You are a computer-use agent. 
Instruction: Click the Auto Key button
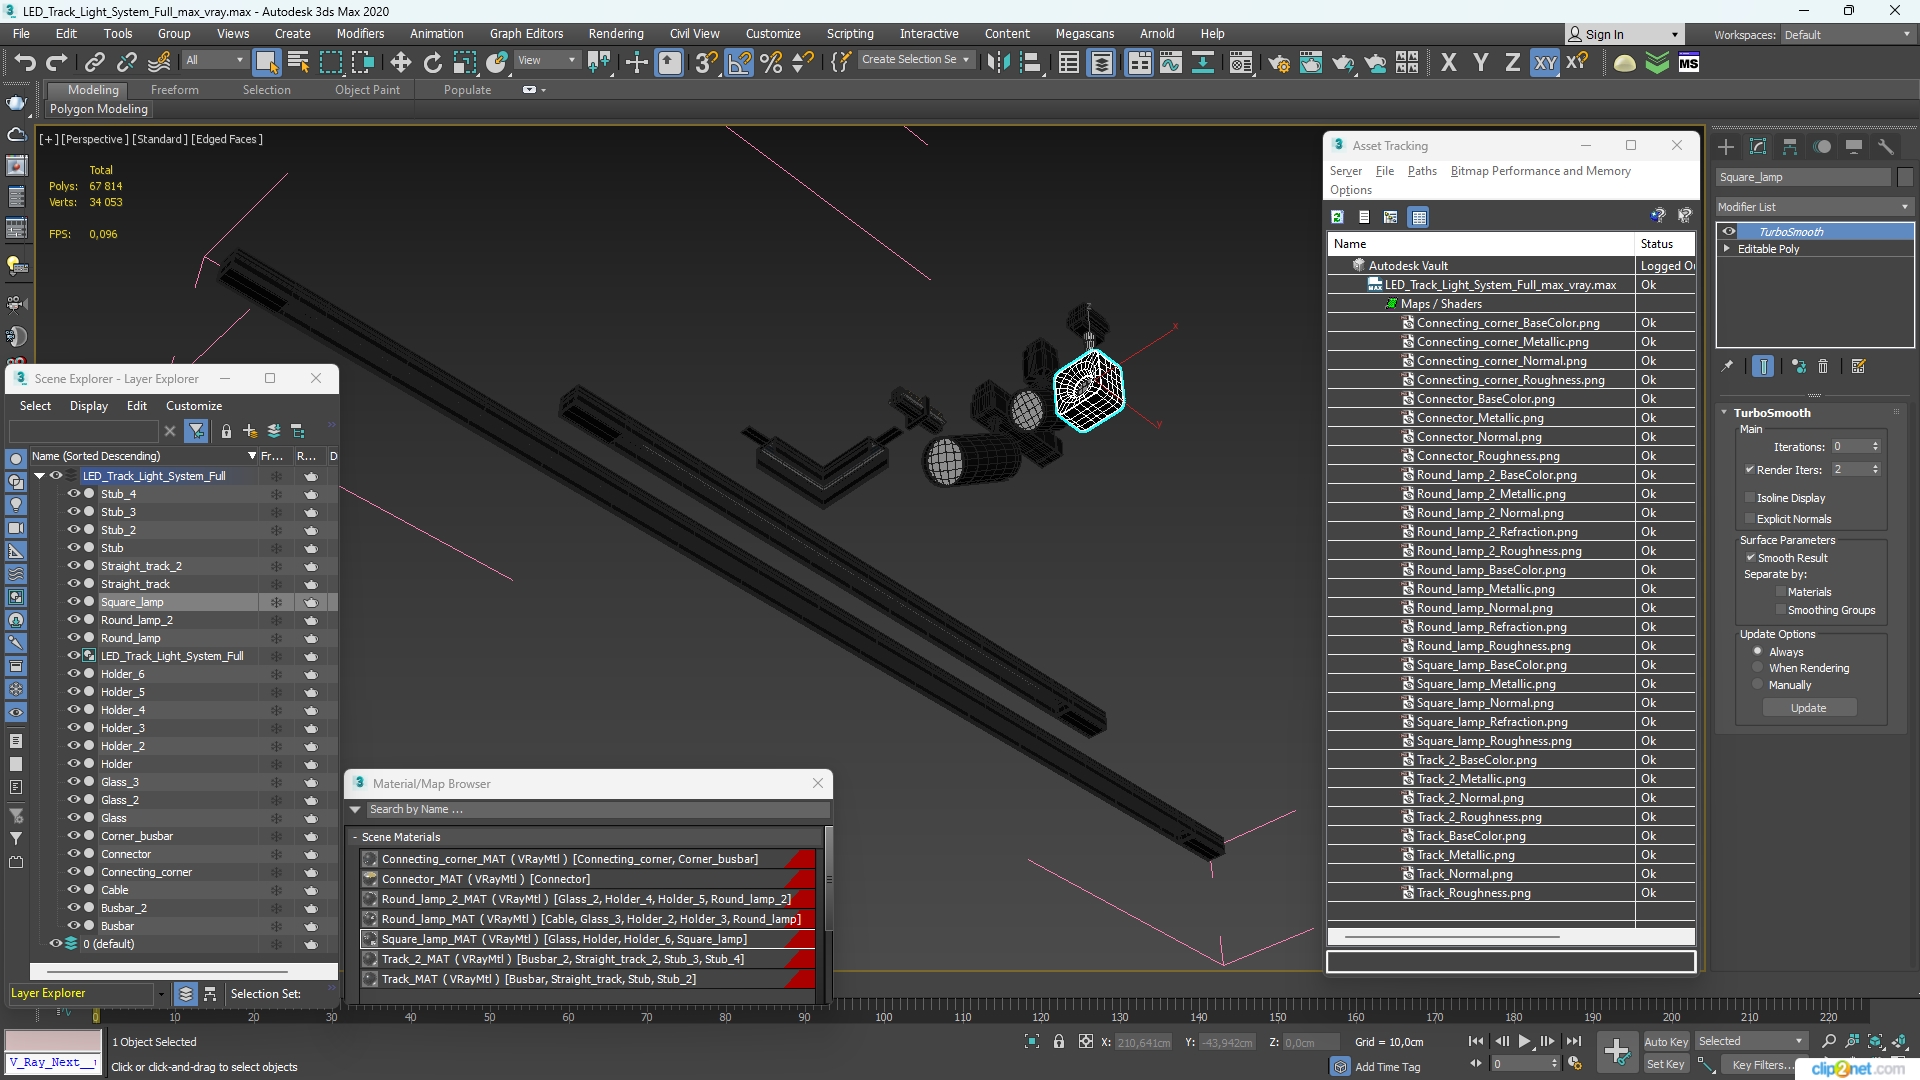click(1665, 1042)
